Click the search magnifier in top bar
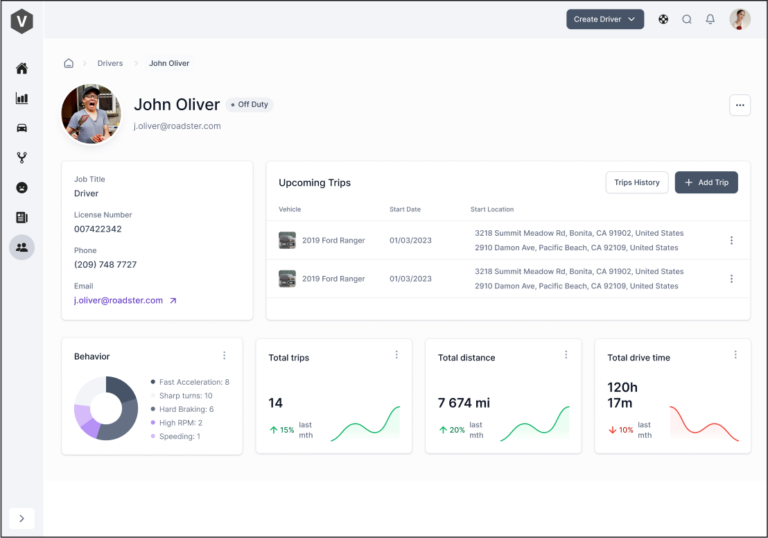 [687, 19]
